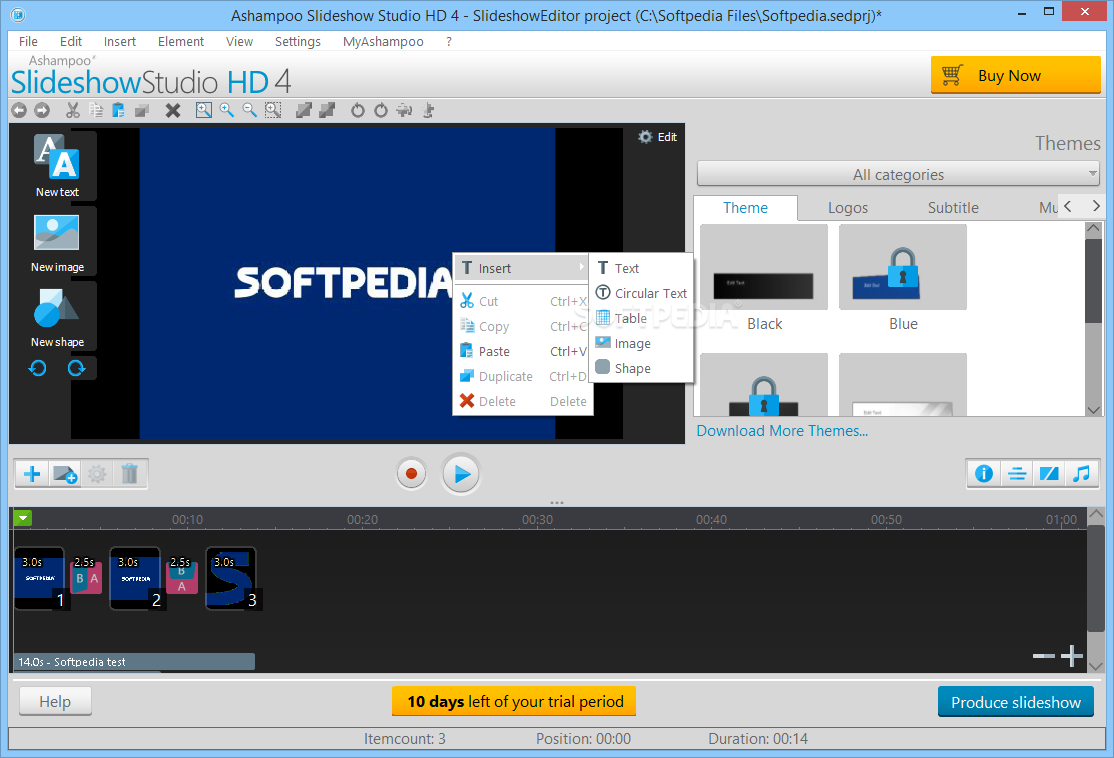Open the Download More Themes link

coord(782,431)
